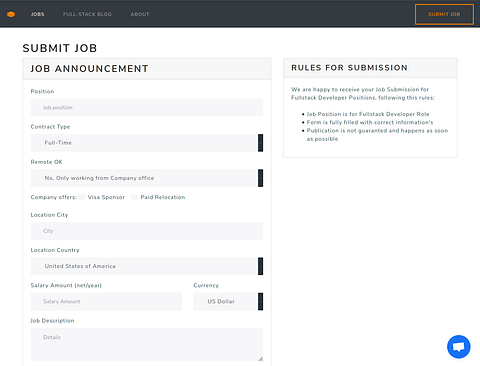
Task: Open the Location Country dropdown
Action: point(147,266)
